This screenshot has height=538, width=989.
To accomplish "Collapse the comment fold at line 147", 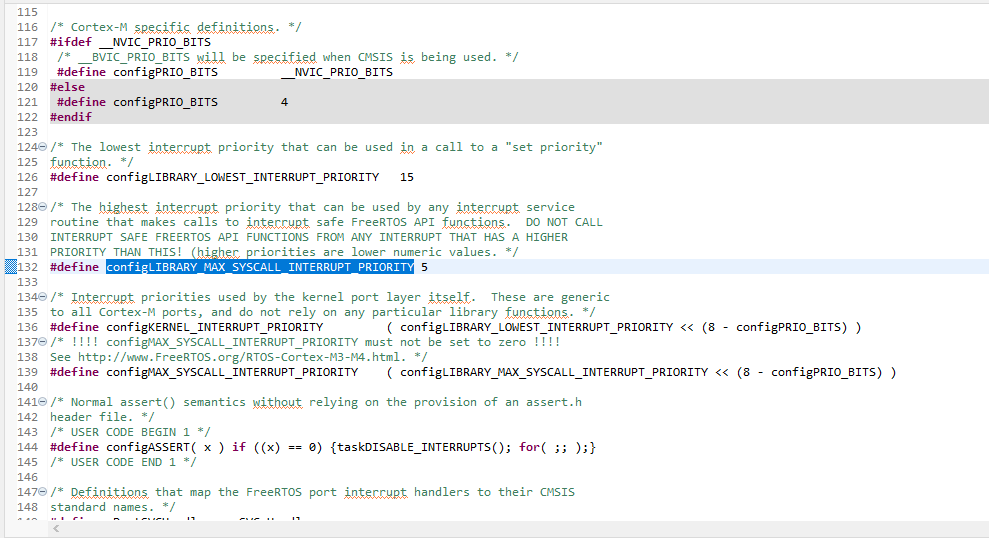I will coord(42,492).
